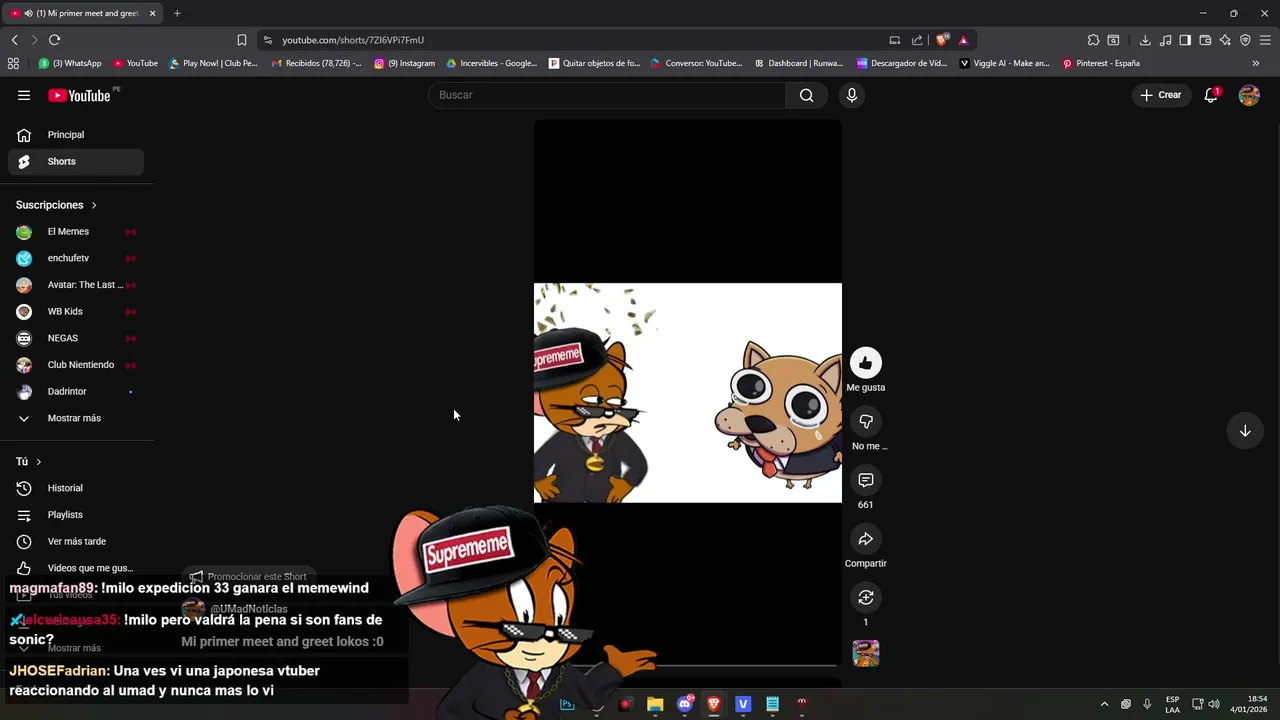Play or pause the short video
The width and height of the screenshot is (1280, 720).
tap(688, 392)
